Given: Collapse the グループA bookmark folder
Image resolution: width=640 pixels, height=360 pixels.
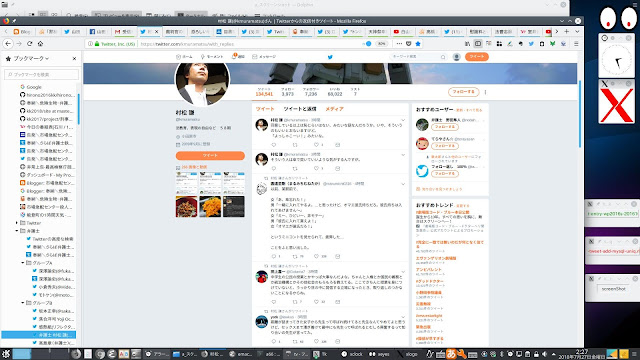Looking at the screenshot, I should [x=23, y=263].
